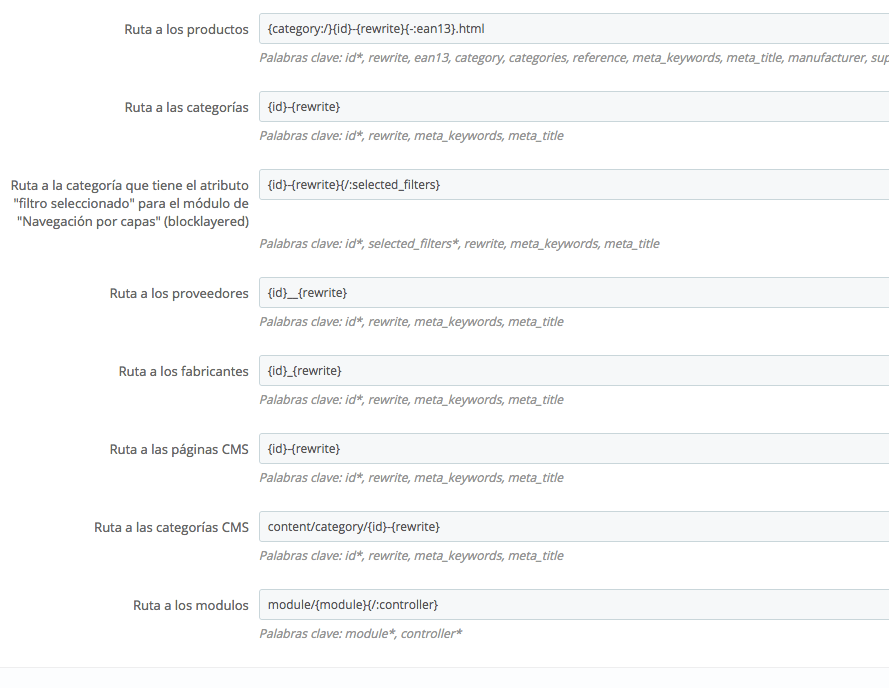
Task: Click the 'Ruta a los productos' label
Action: tap(187, 29)
